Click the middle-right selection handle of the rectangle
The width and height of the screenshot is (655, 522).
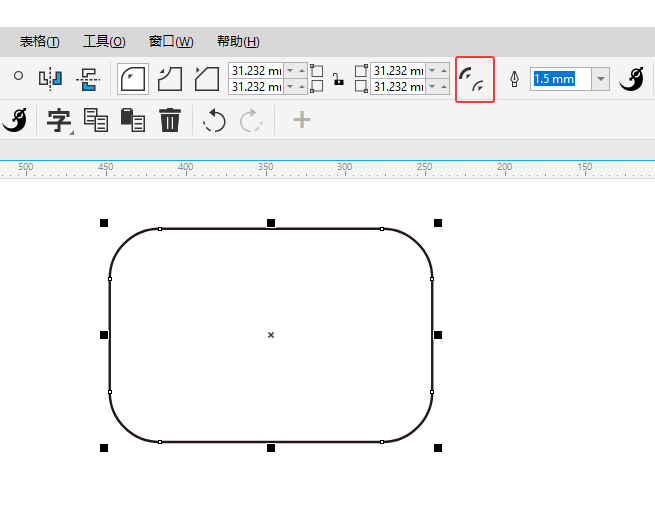pyautogui.click(x=438, y=335)
